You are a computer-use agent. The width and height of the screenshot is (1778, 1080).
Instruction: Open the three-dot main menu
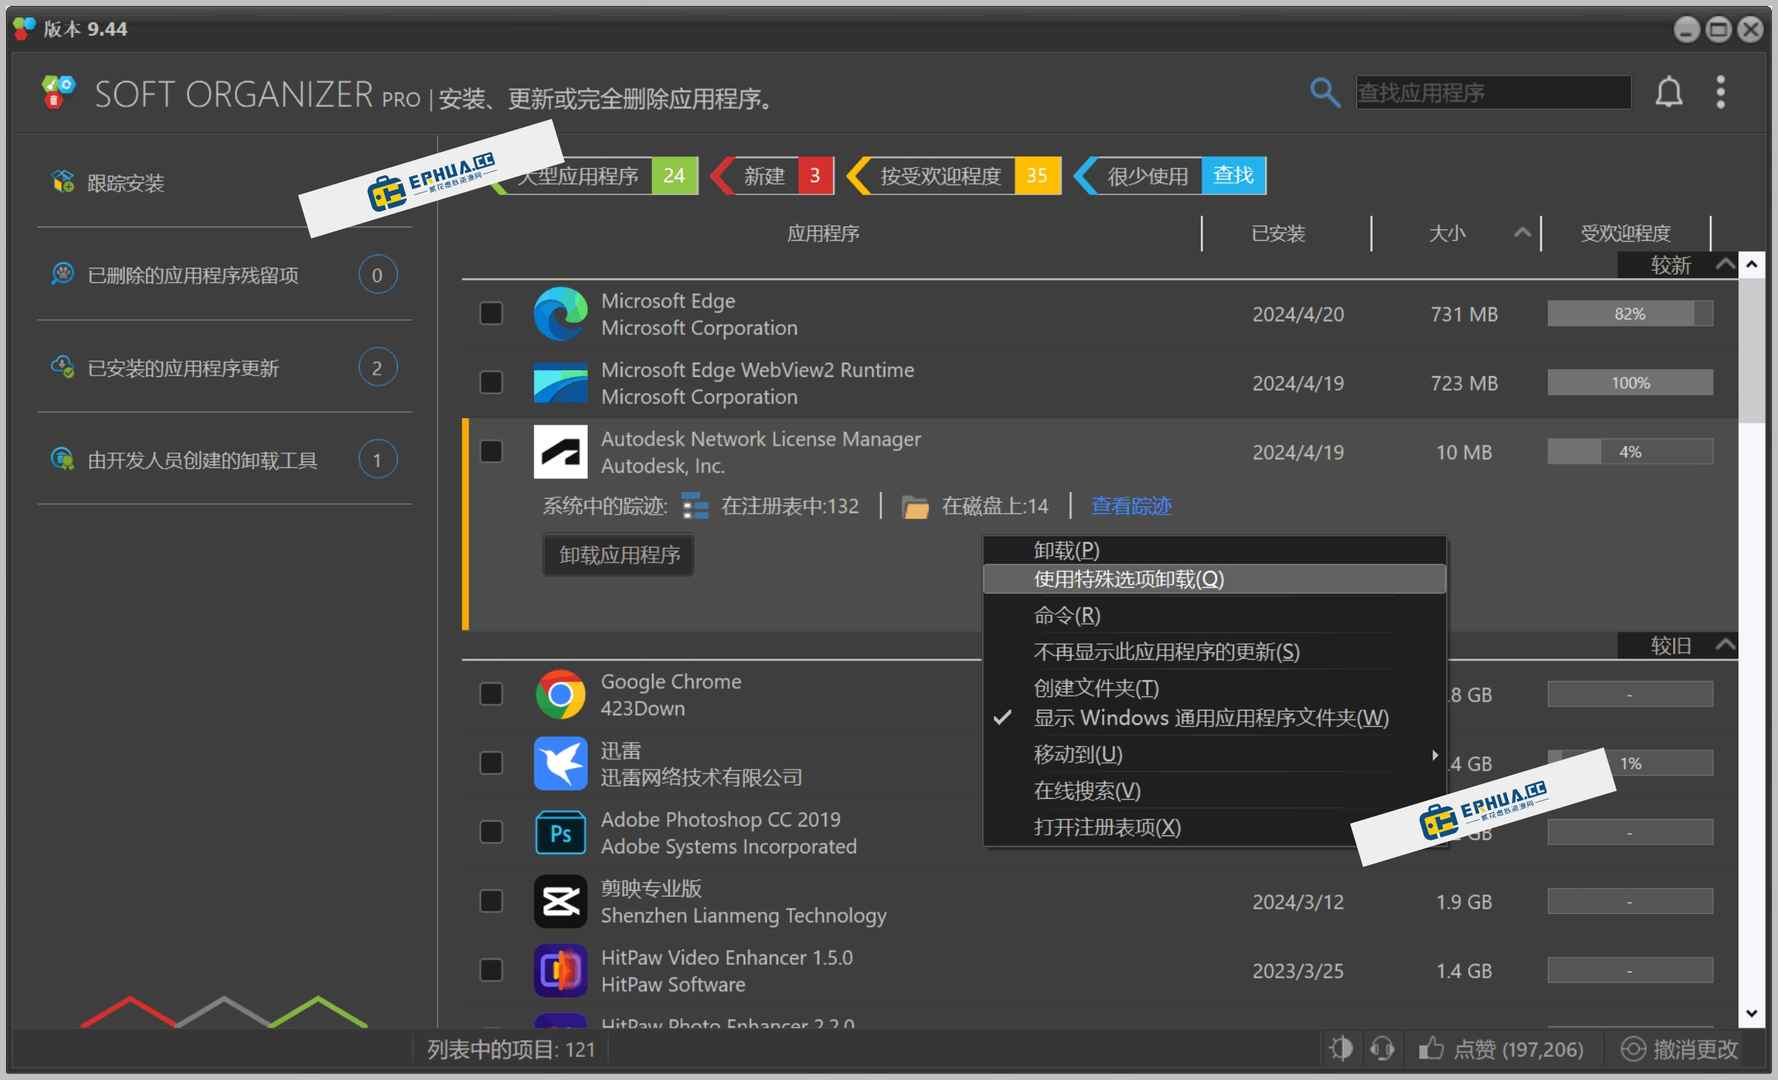tap(1720, 92)
